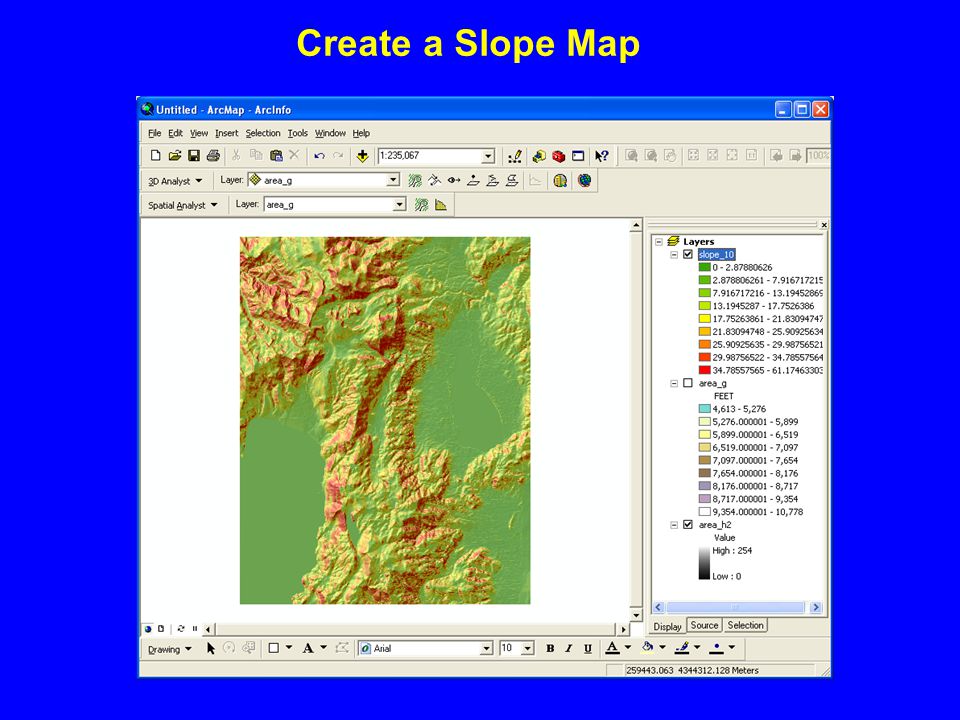Switch to the Source tab

point(704,625)
